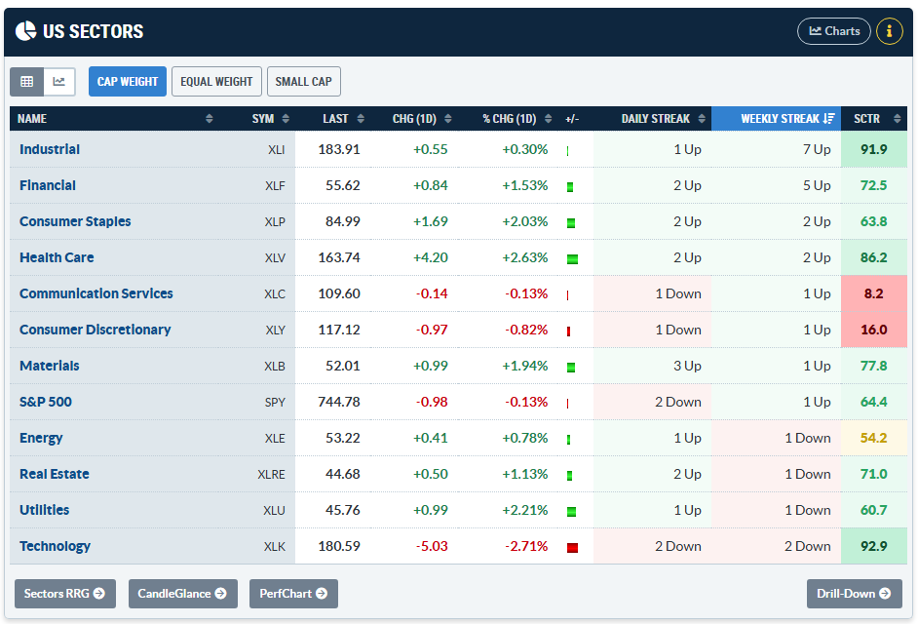Open the Materials sector link
This screenshot has width=918, height=624.
pos(49,366)
